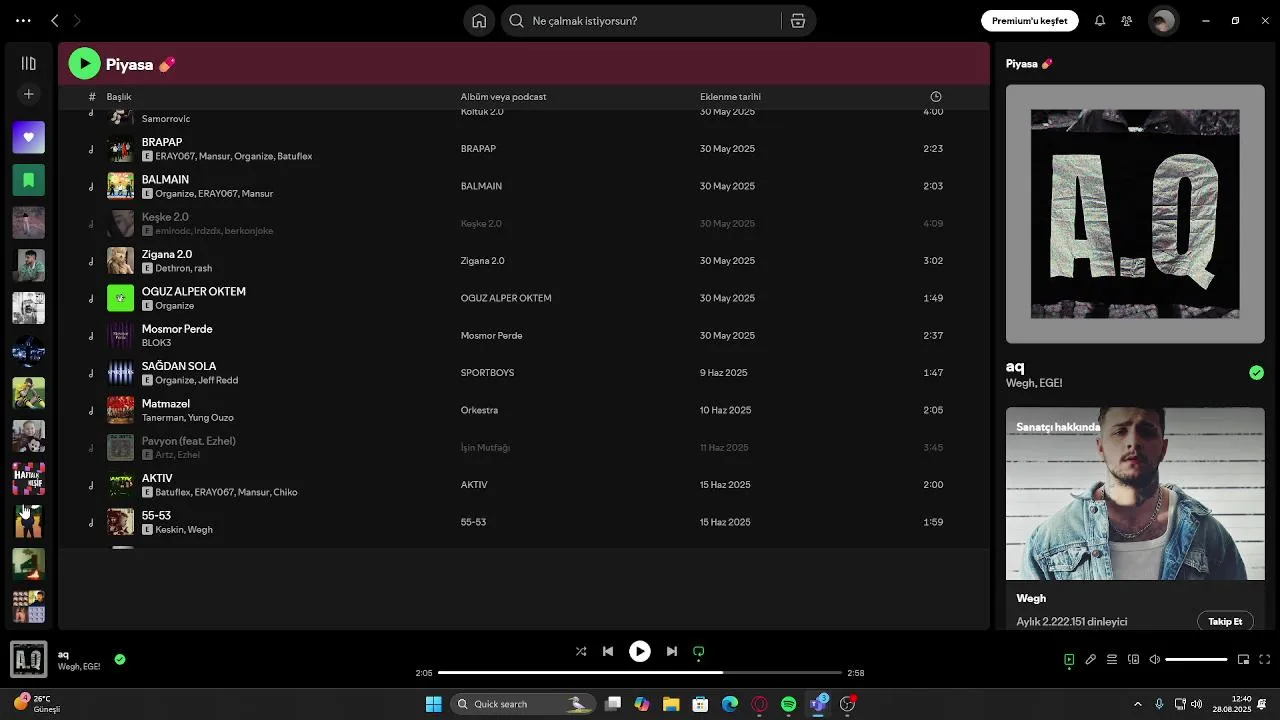Adjust the Spotify volume slider

[x=1197, y=660]
